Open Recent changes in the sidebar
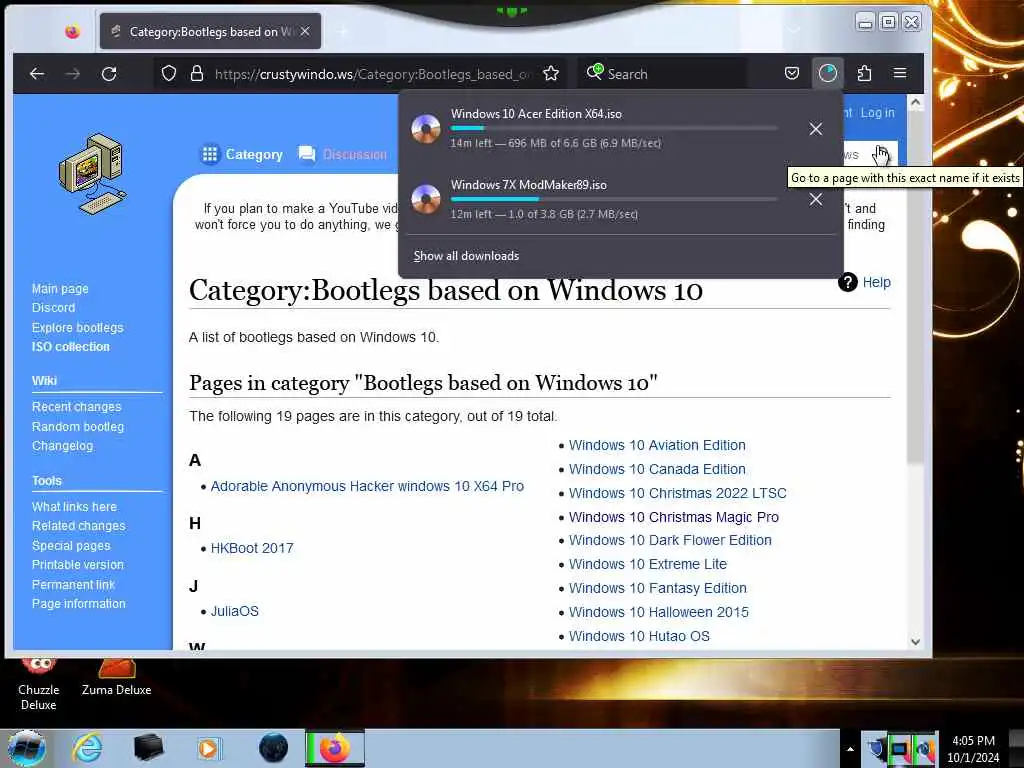The width and height of the screenshot is (1024, 768). tap(76, 407)
